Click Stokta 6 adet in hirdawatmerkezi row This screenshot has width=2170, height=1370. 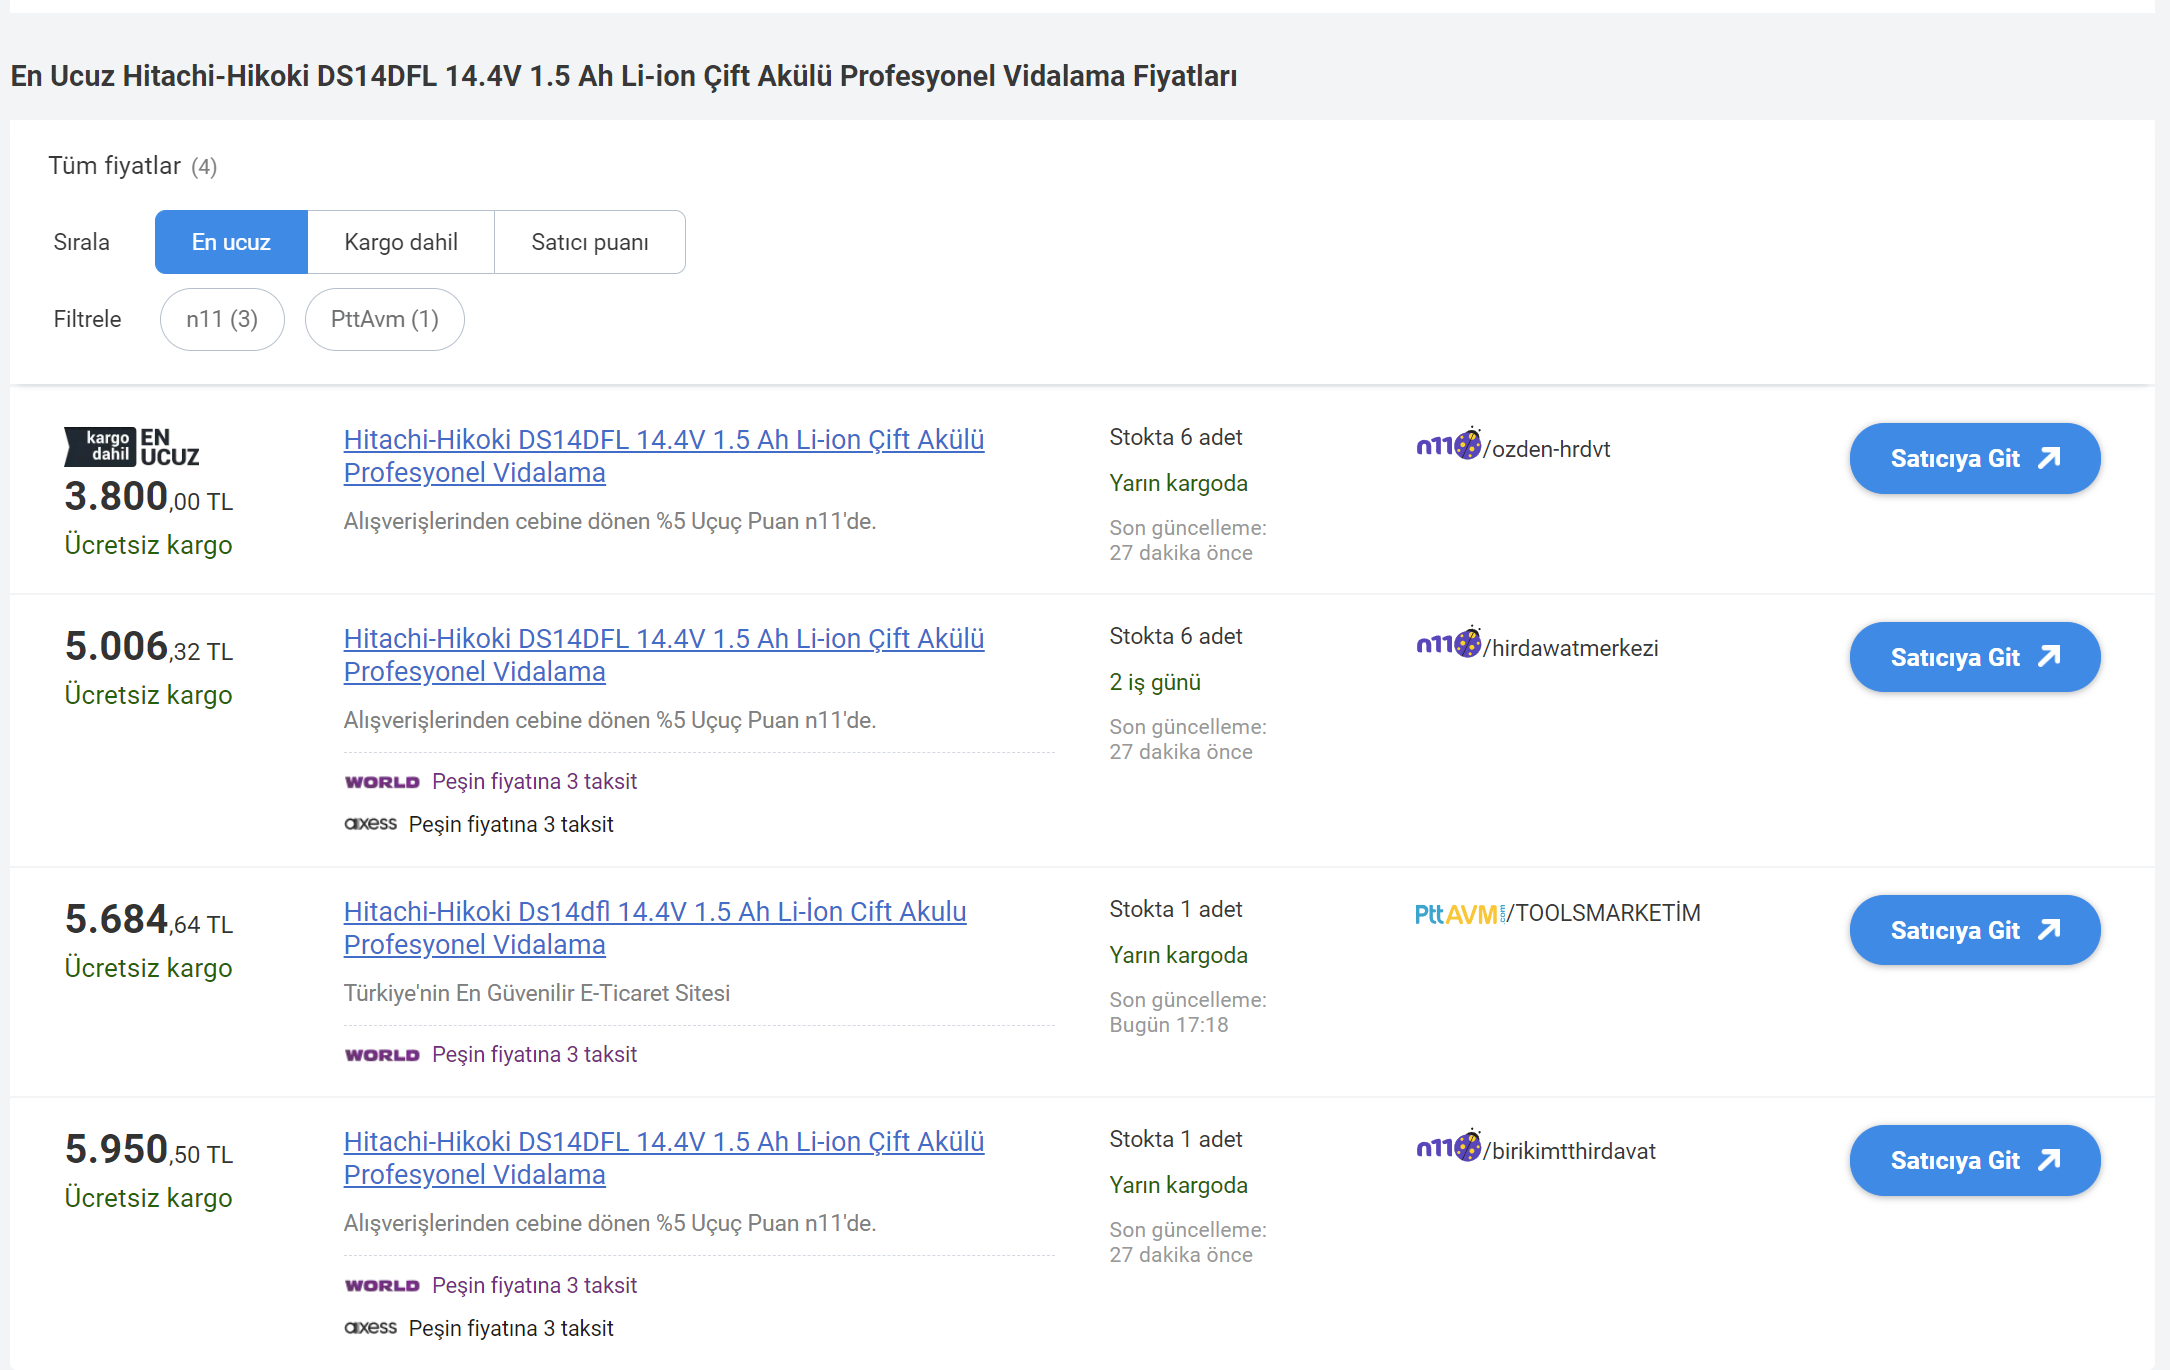click(x=1176, y=636)
